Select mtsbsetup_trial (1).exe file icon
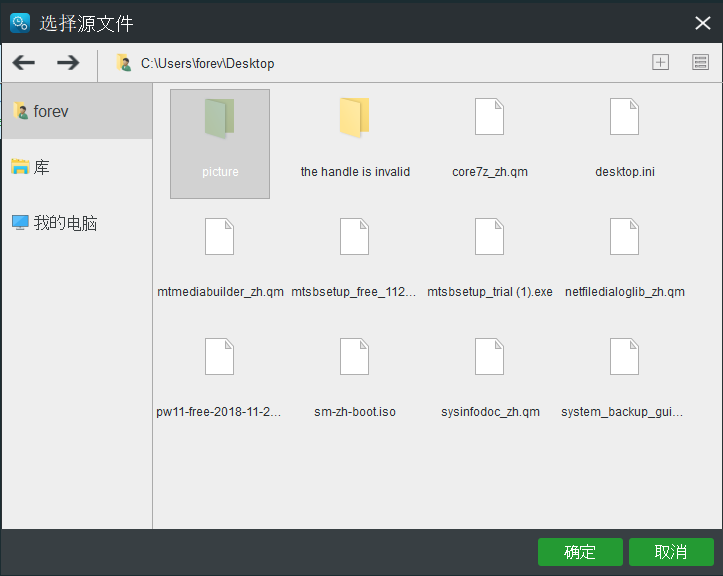Viewport: 723px width, 576px height. (489, 237)
